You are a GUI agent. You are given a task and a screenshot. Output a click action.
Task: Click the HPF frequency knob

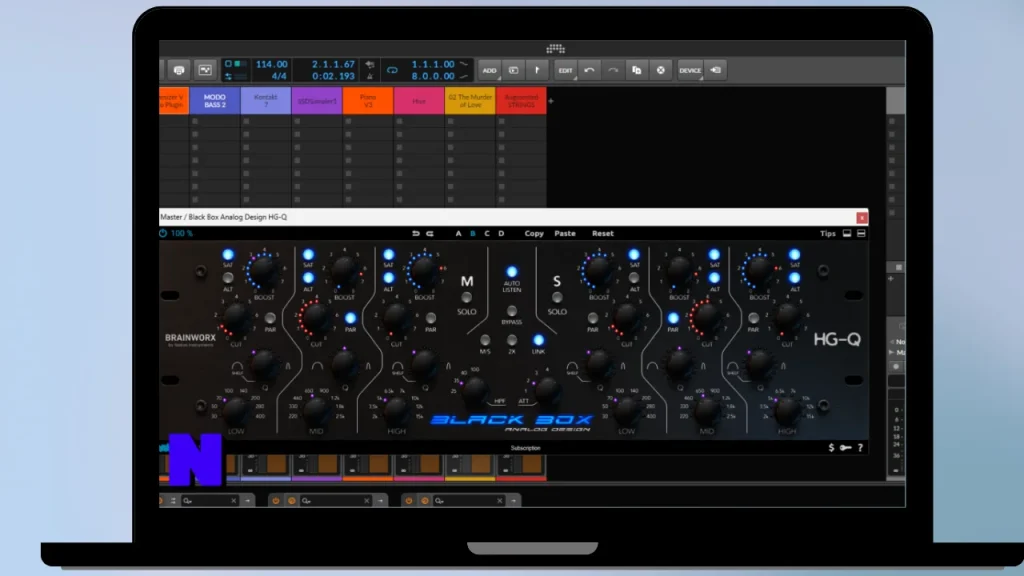[475, 390]
